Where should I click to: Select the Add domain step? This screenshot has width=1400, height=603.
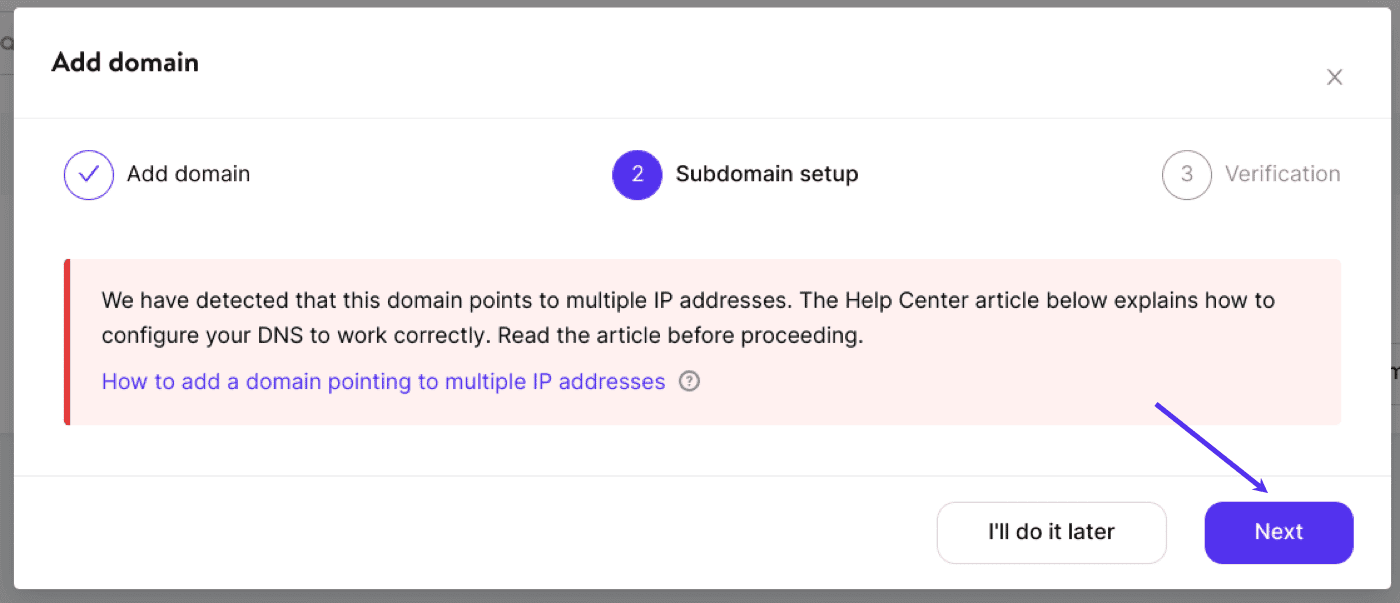coord(187,174)
